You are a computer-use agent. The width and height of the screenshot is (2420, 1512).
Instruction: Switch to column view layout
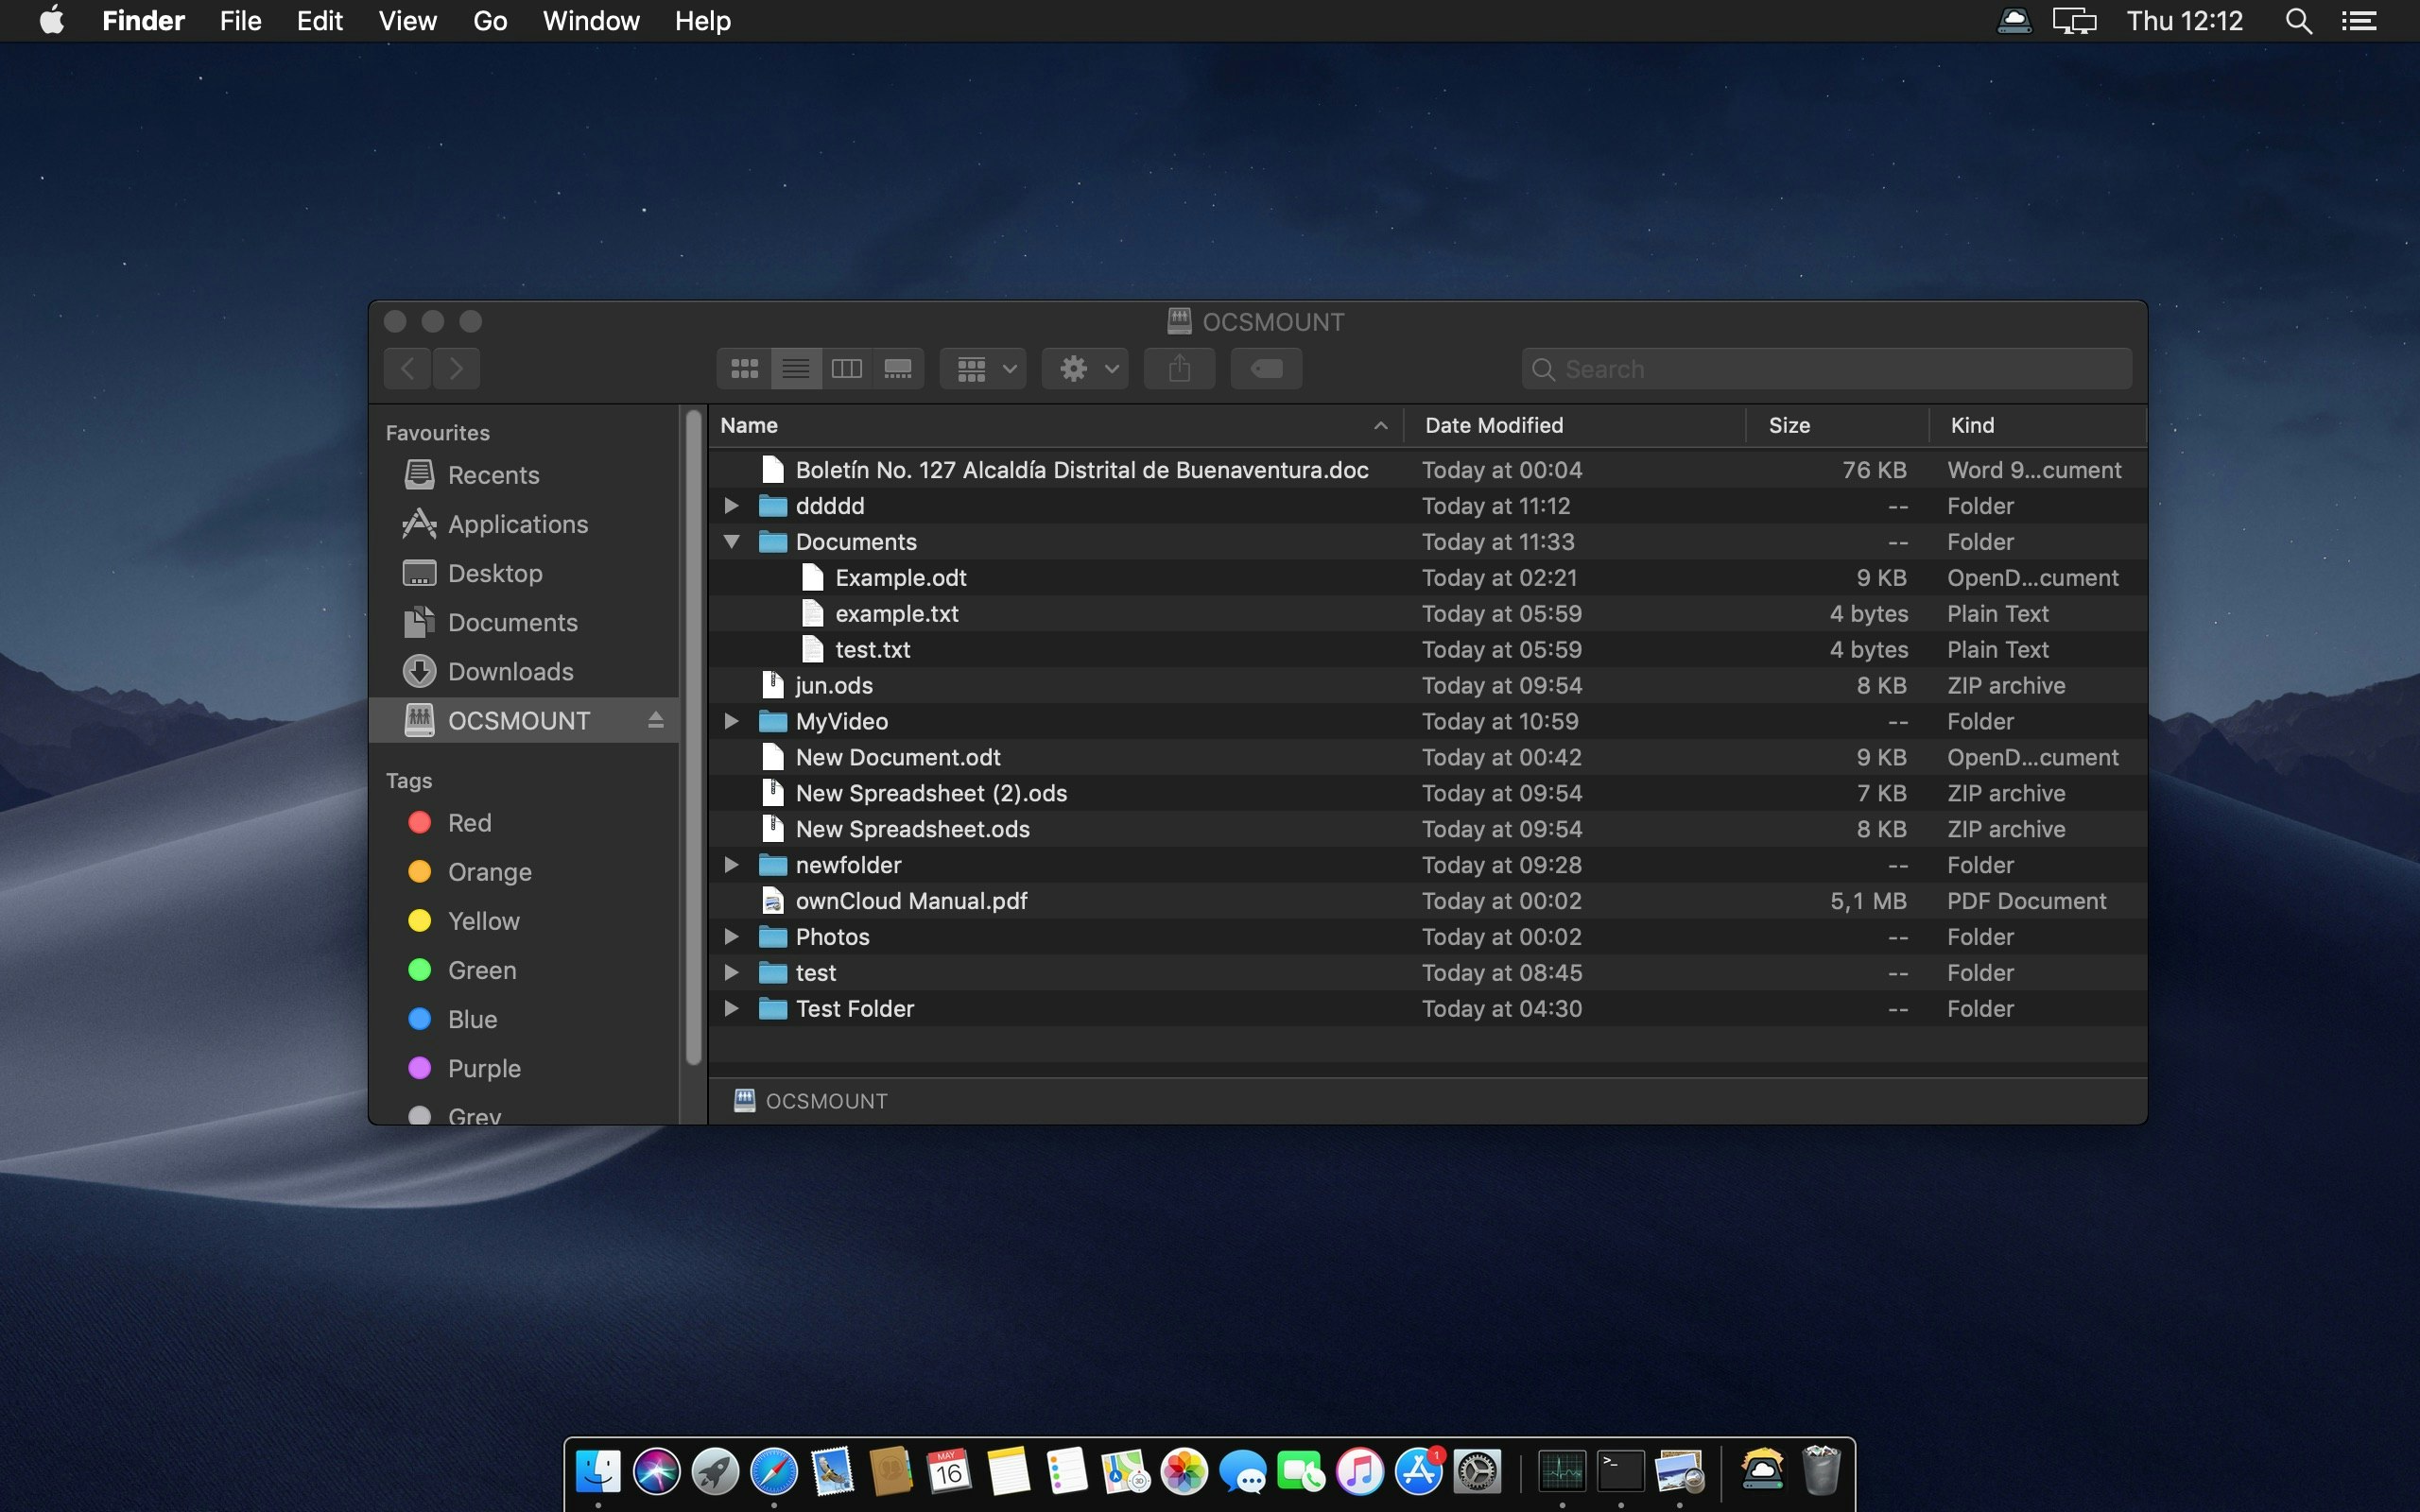point(846,368)
